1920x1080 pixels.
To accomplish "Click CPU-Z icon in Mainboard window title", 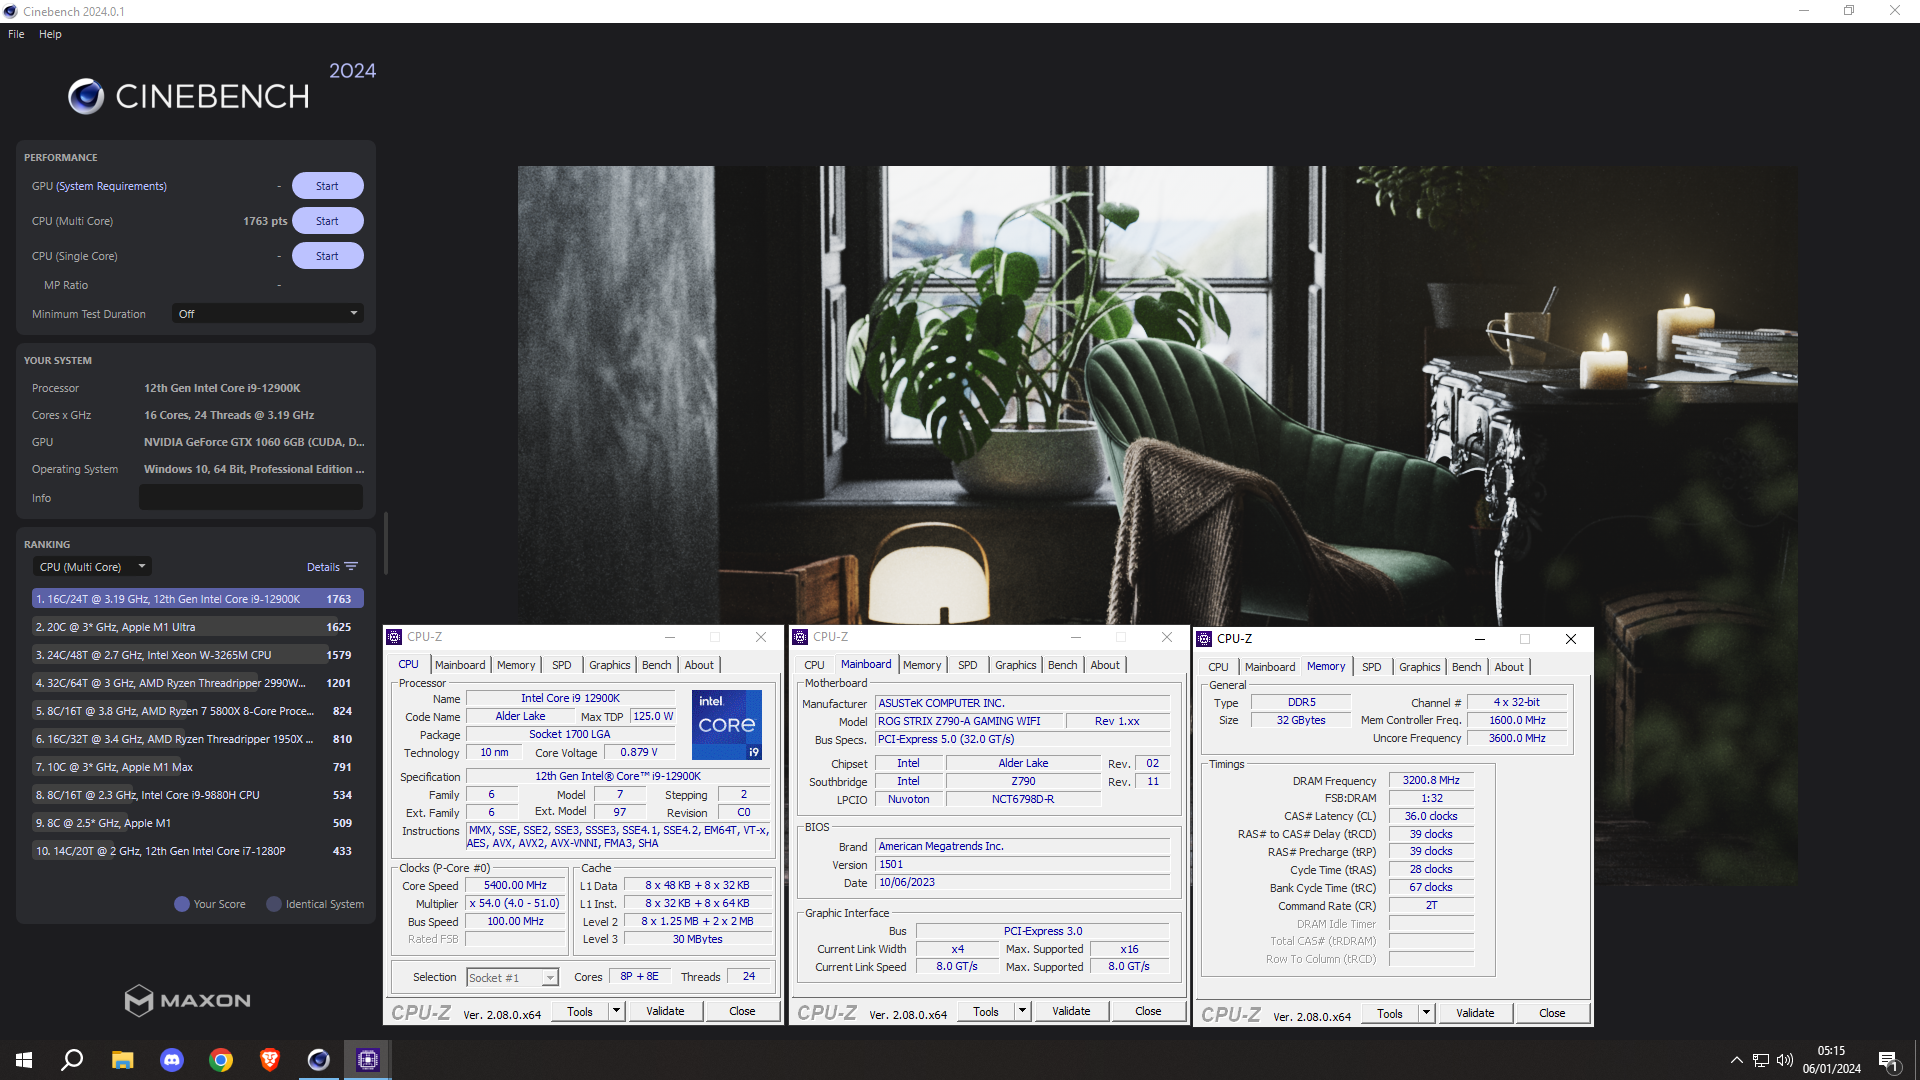I will click(800, 637).
